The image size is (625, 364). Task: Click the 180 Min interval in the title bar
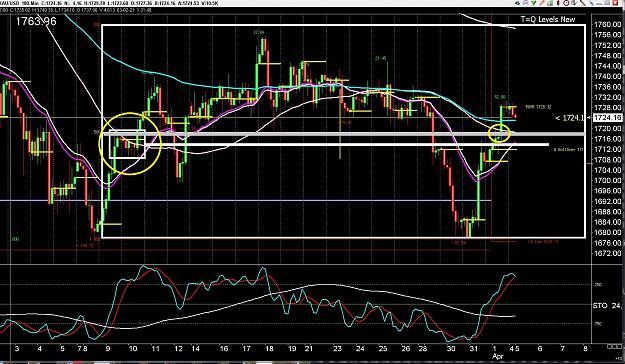pyautogui.click(x=29, y=4)
